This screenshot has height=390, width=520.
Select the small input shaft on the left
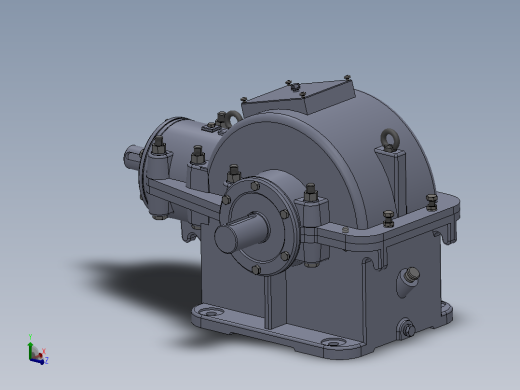132,158
